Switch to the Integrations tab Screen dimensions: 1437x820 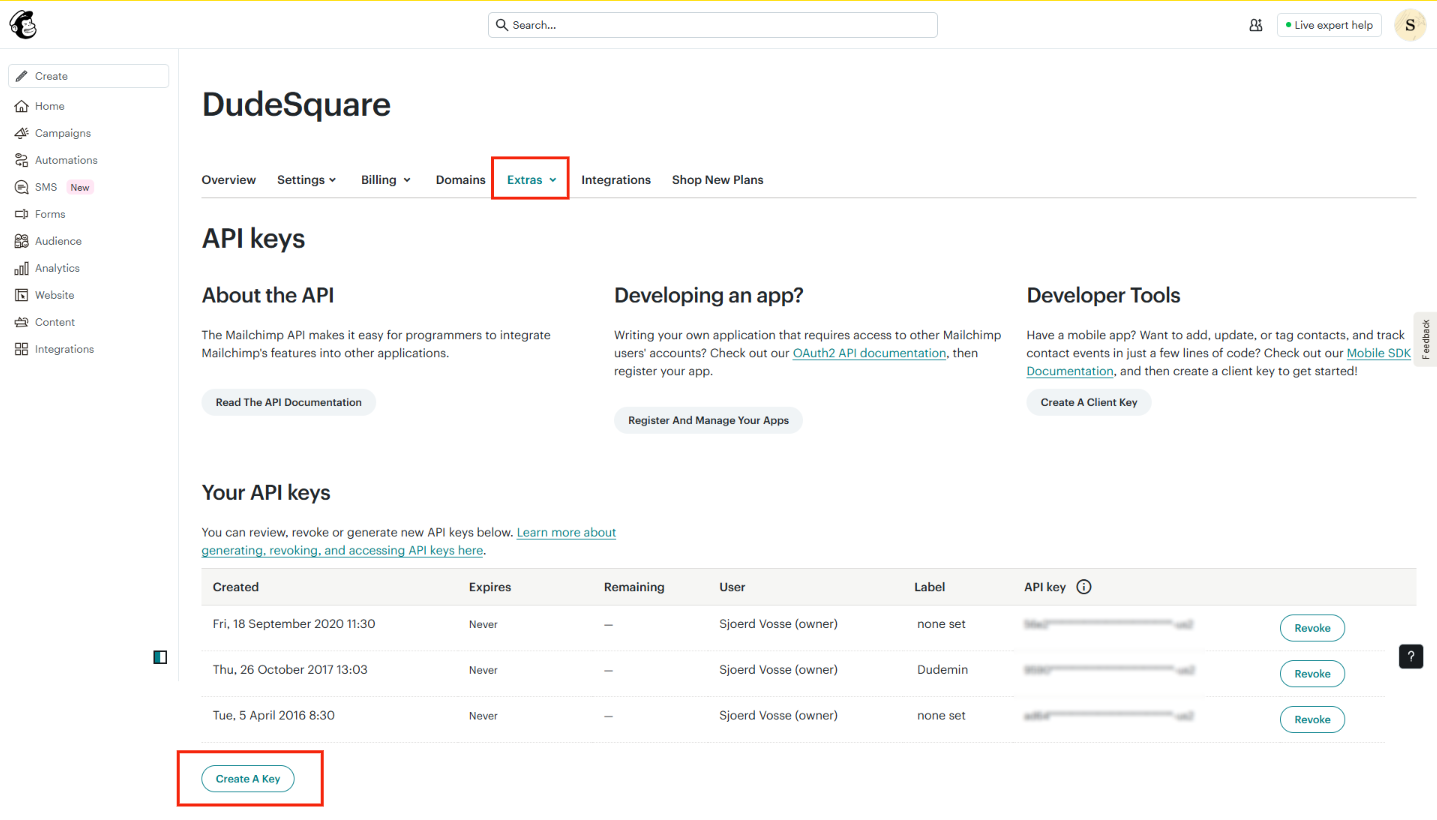click(616, 180)
